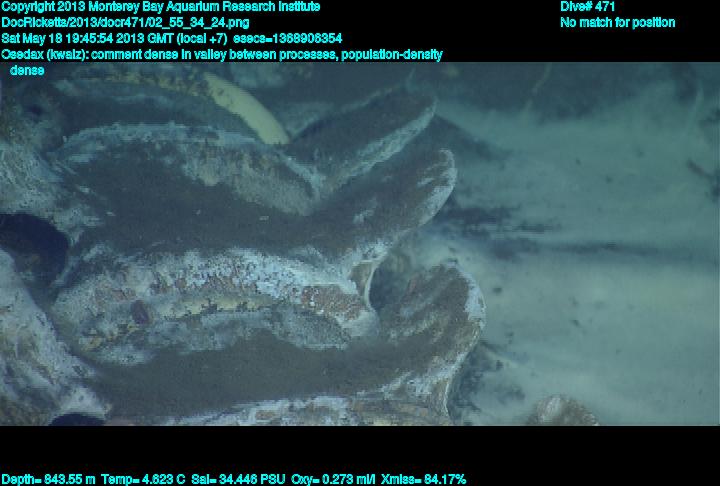
Task: Click the 'No match for position' text
Action: (618, 23)
